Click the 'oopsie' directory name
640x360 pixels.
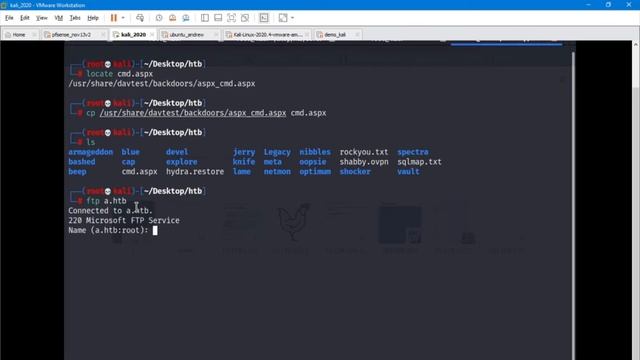[x=313, y=162]
